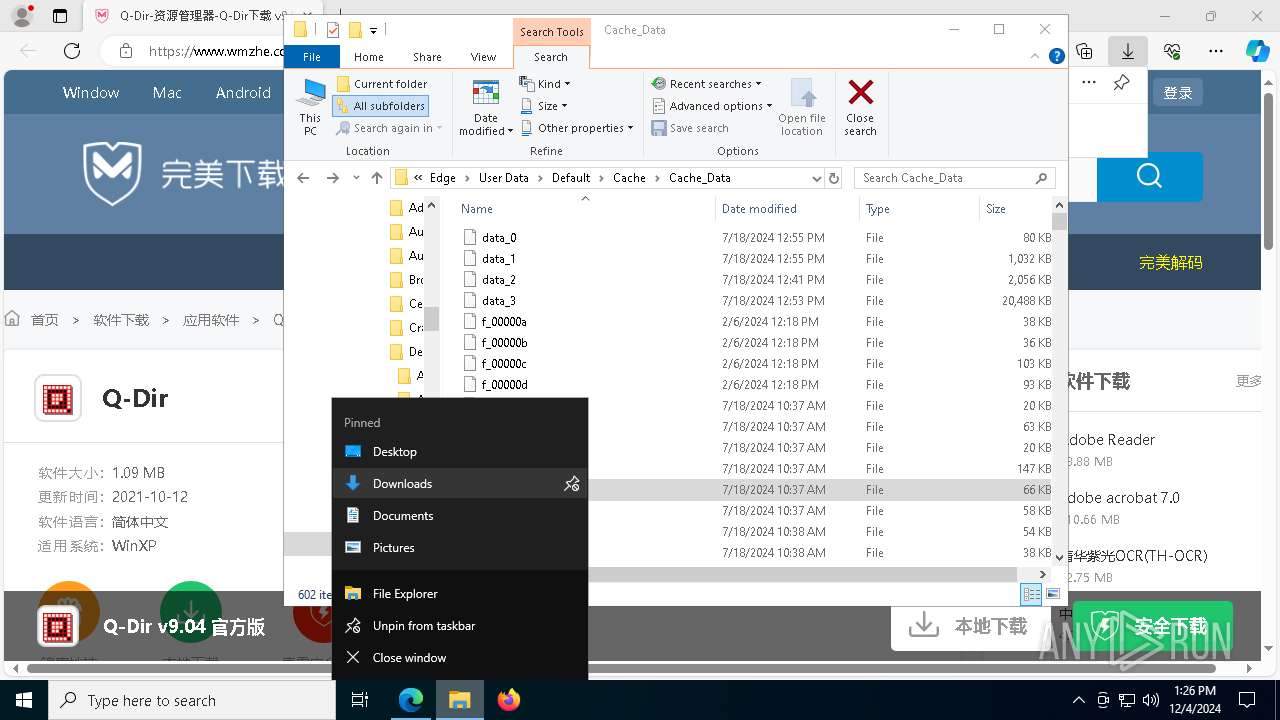Image resolution: width=1280 pixels, height=720 pixels.
Task: Open the recent locations dropdown arrow
Action: pos(356,178)
